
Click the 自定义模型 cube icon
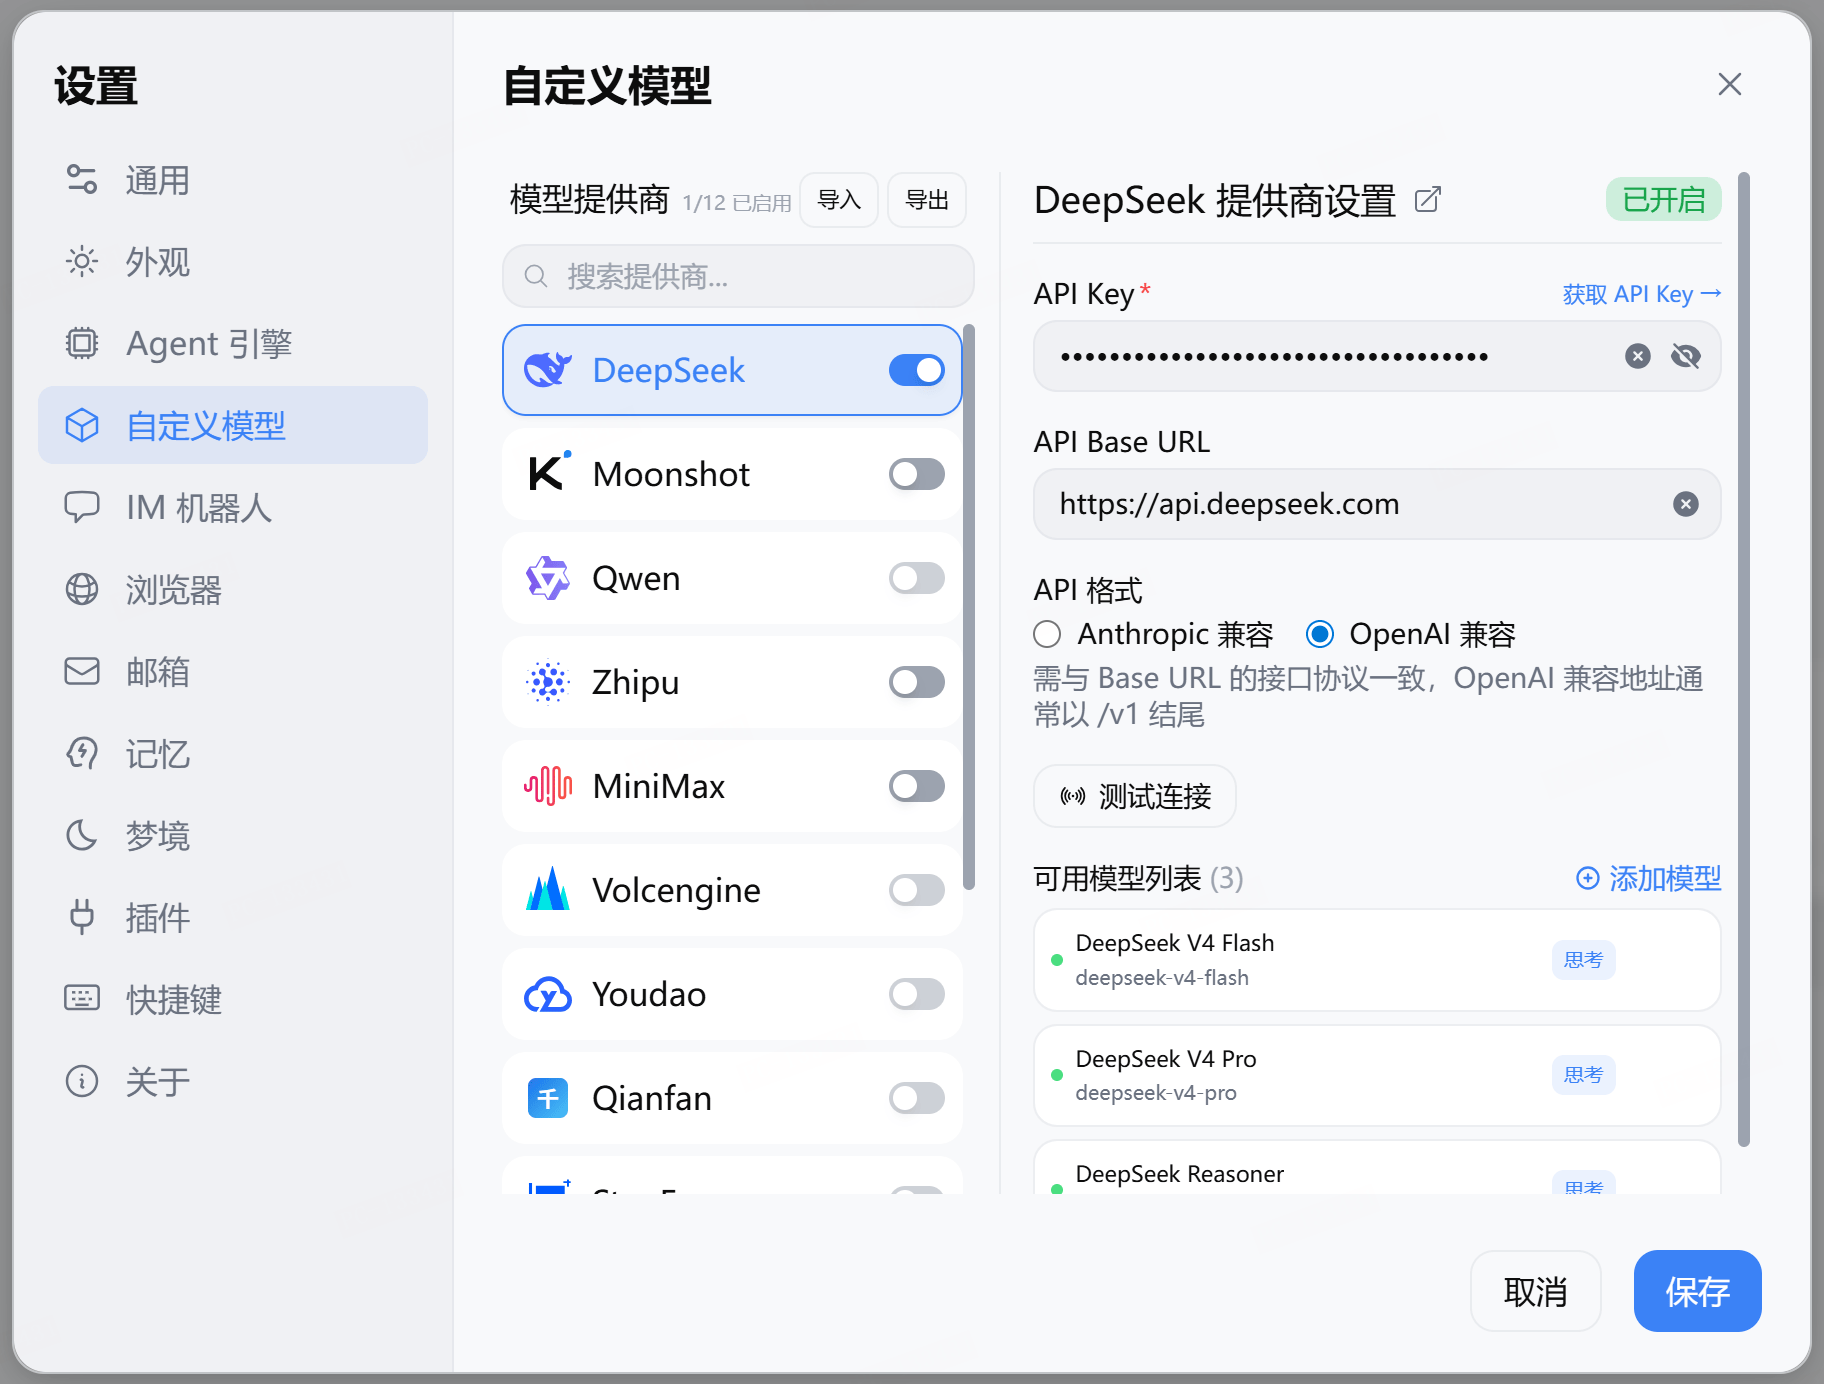[x=82, y=425]
